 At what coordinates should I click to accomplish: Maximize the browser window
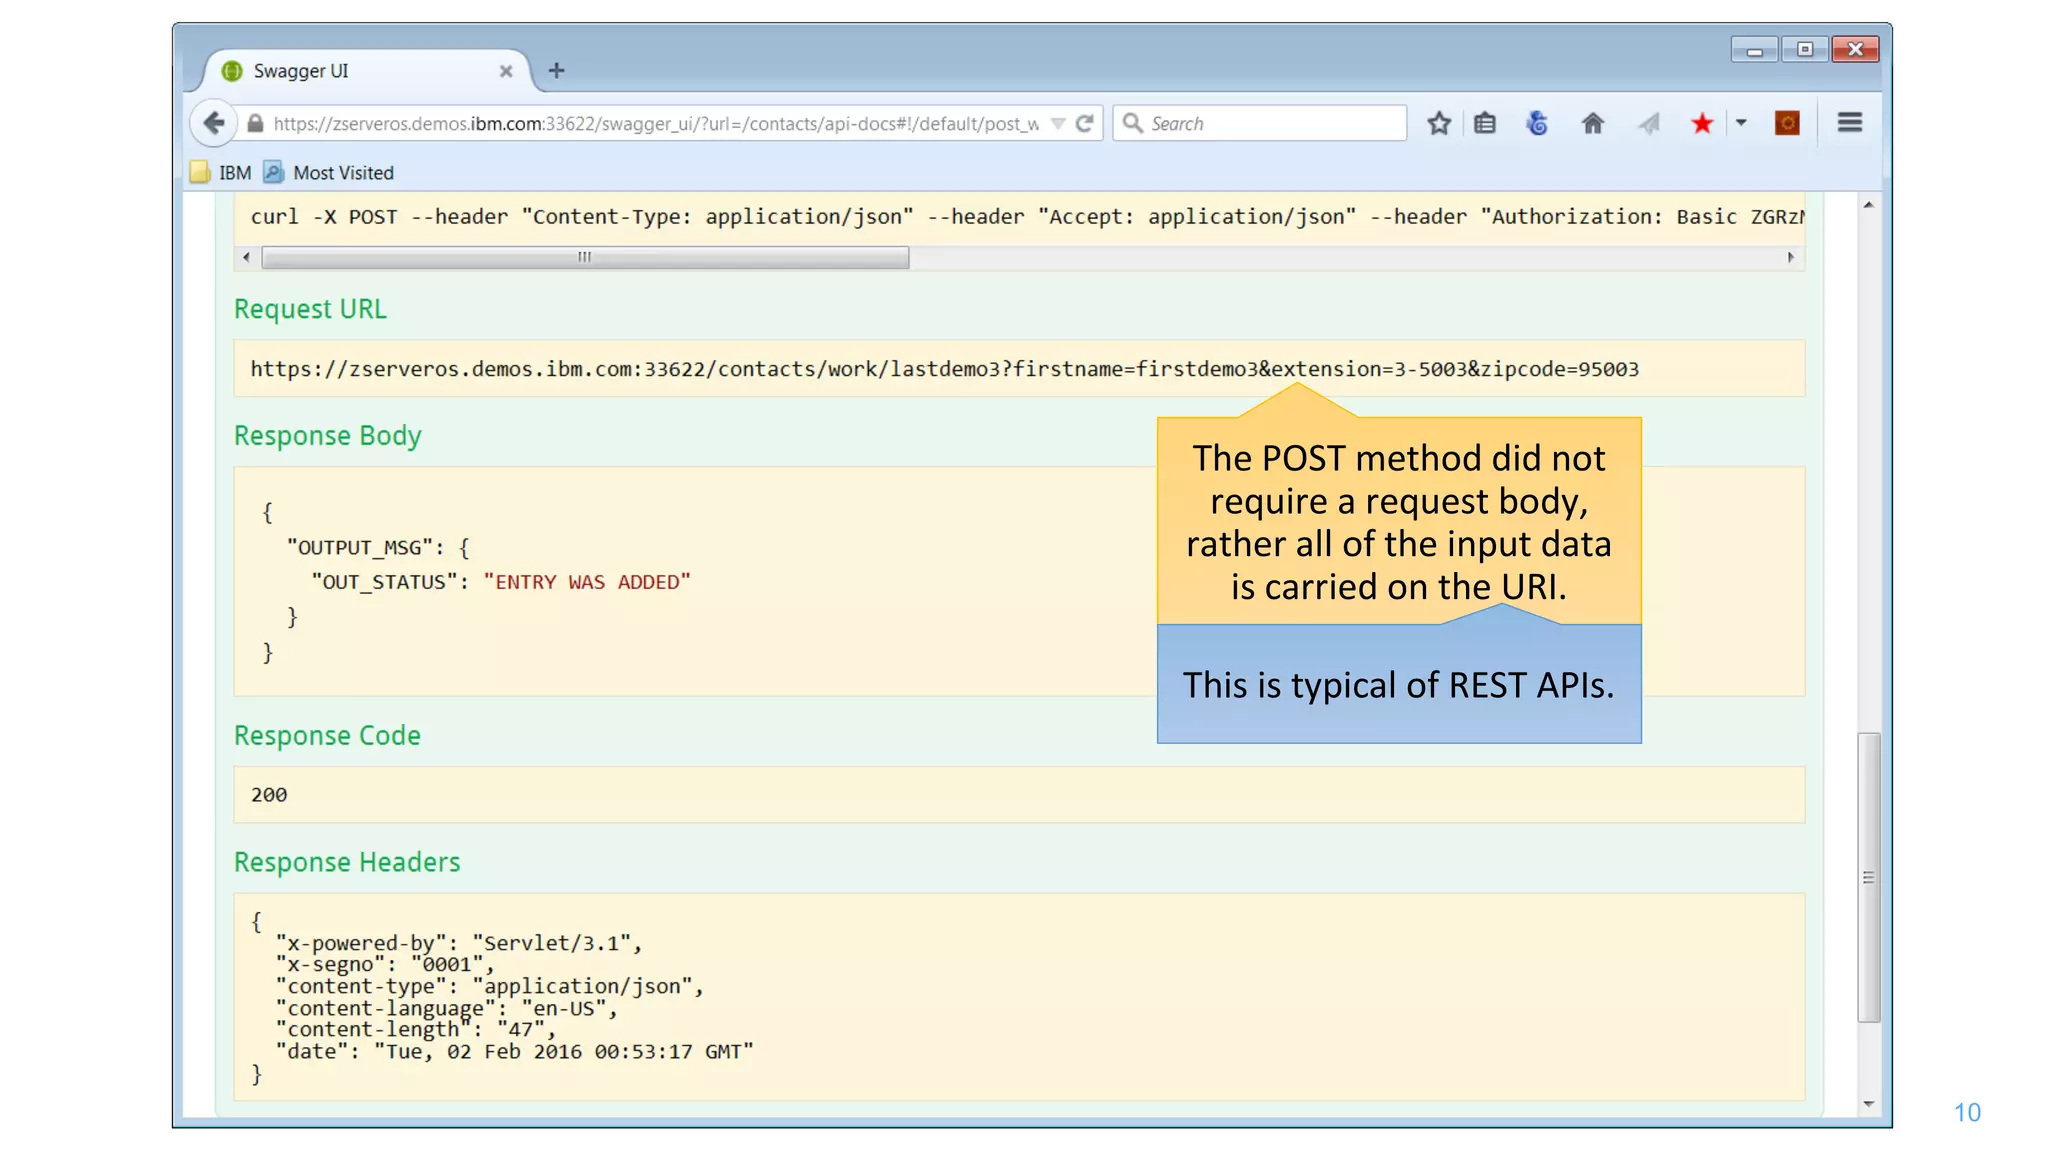click(x=1805, y=50)
